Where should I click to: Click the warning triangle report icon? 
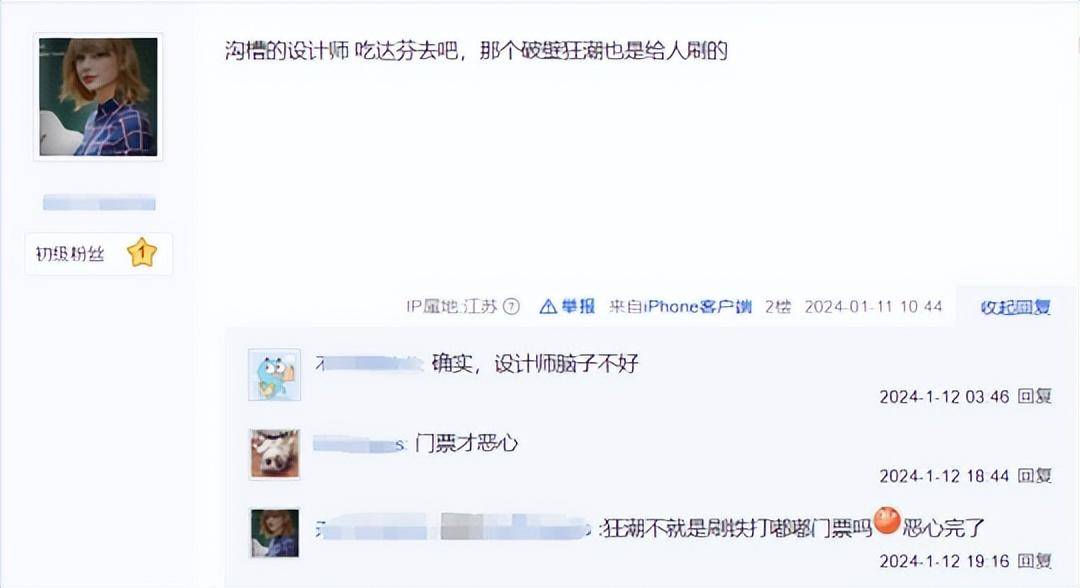[x=548, y=306]
